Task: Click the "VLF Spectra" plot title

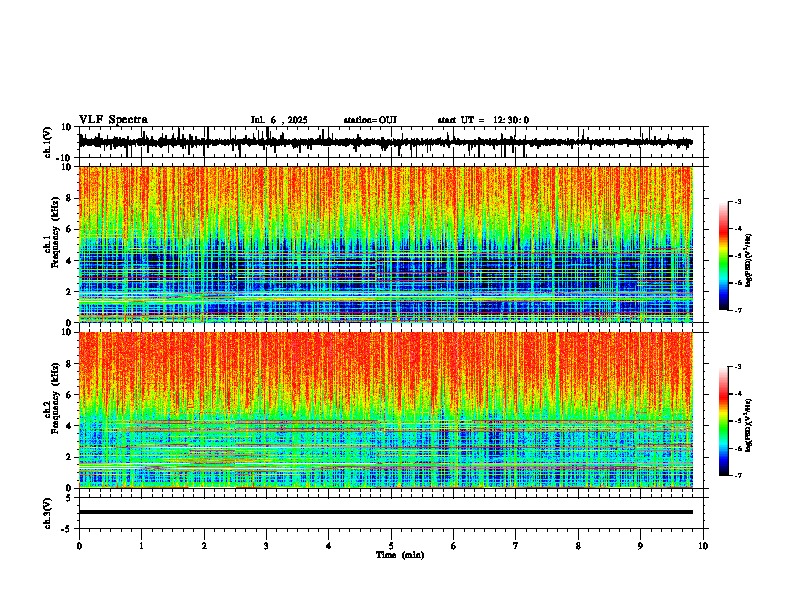Action: [113, 120]
